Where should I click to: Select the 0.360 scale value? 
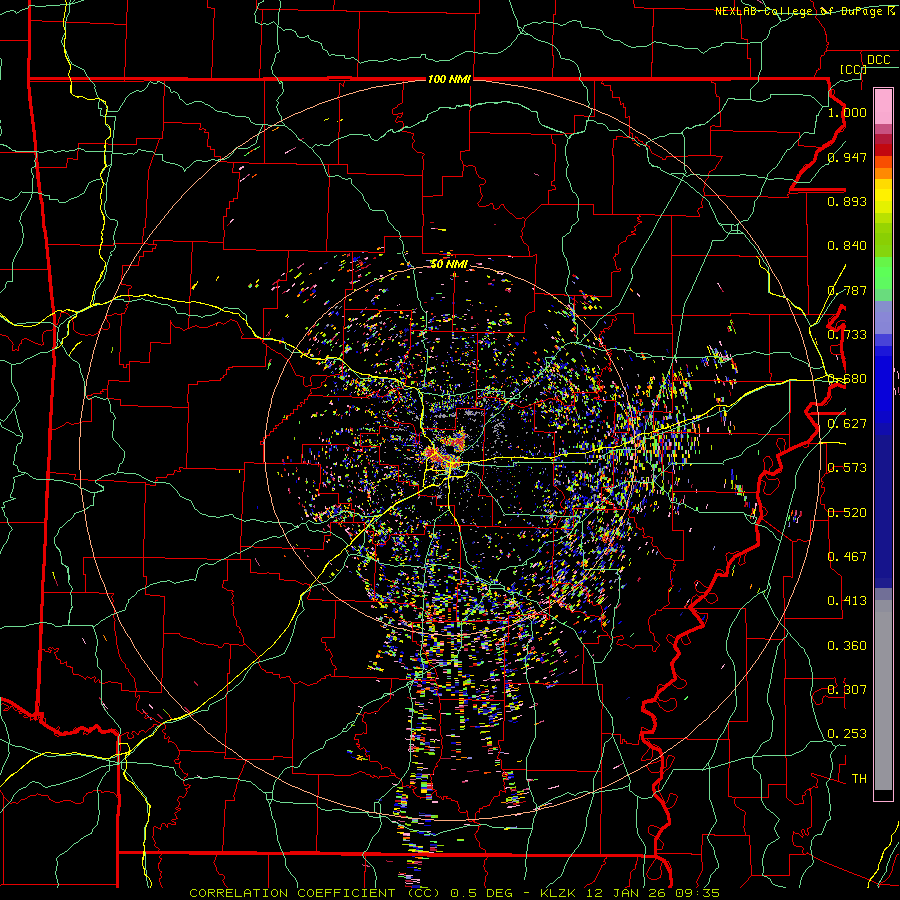tap(847, 646)
